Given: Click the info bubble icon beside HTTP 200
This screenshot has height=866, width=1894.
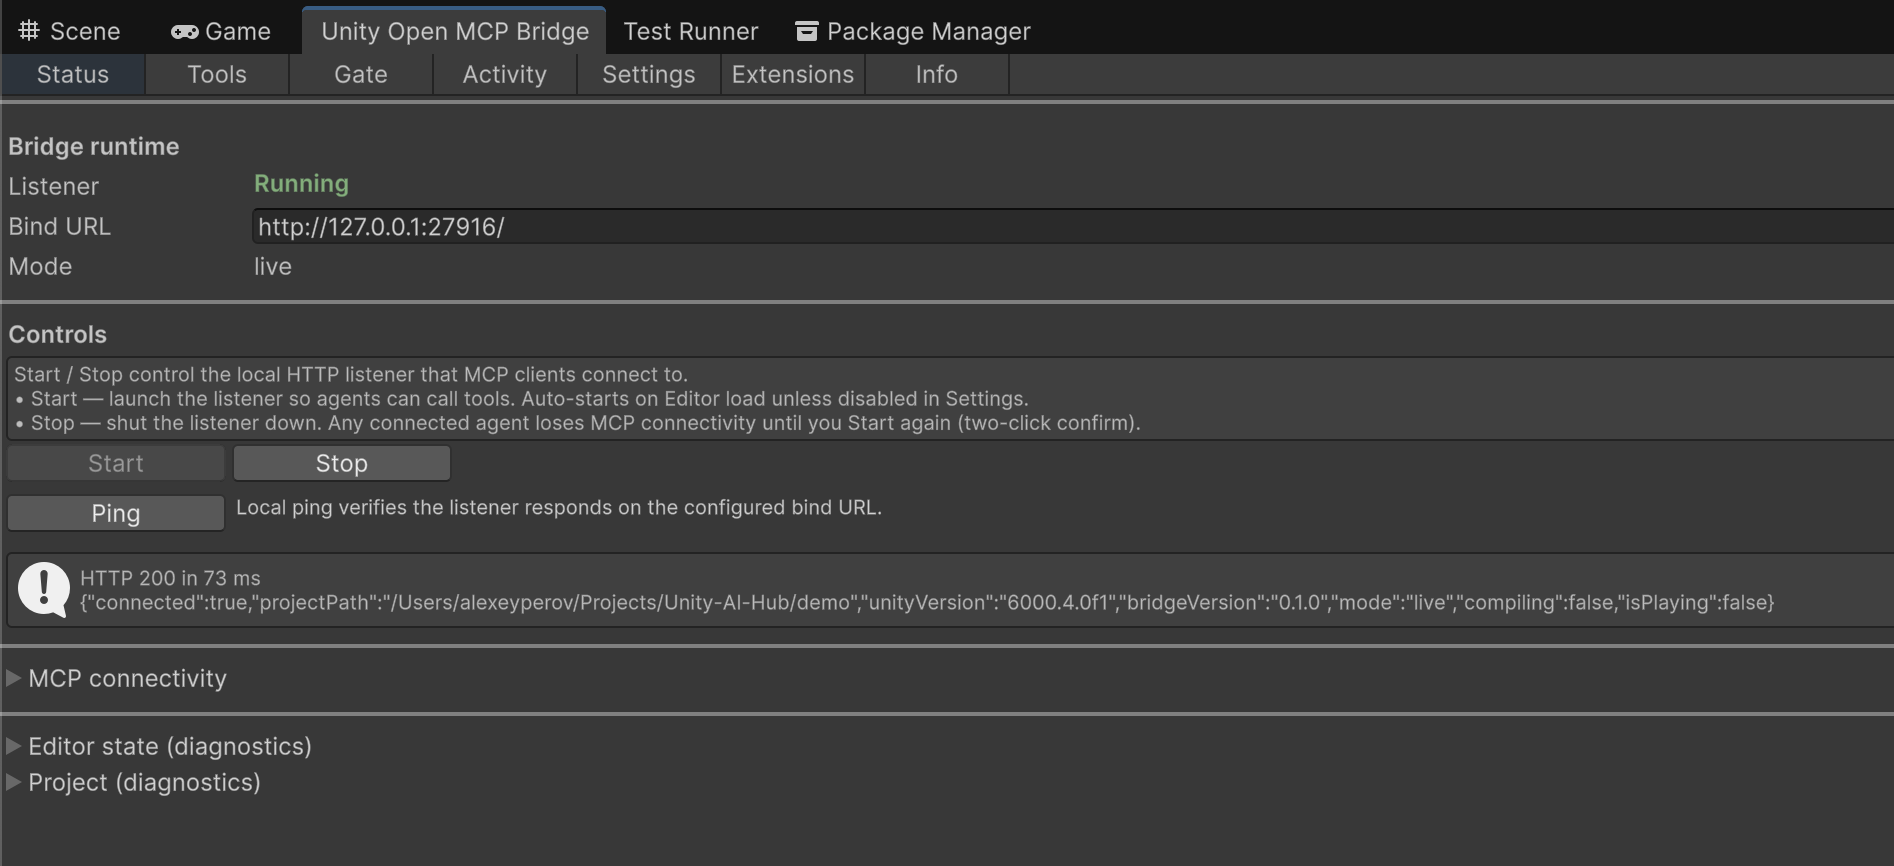Looking at the screenshot, I should pyautogui.click(x=44, y=590).
